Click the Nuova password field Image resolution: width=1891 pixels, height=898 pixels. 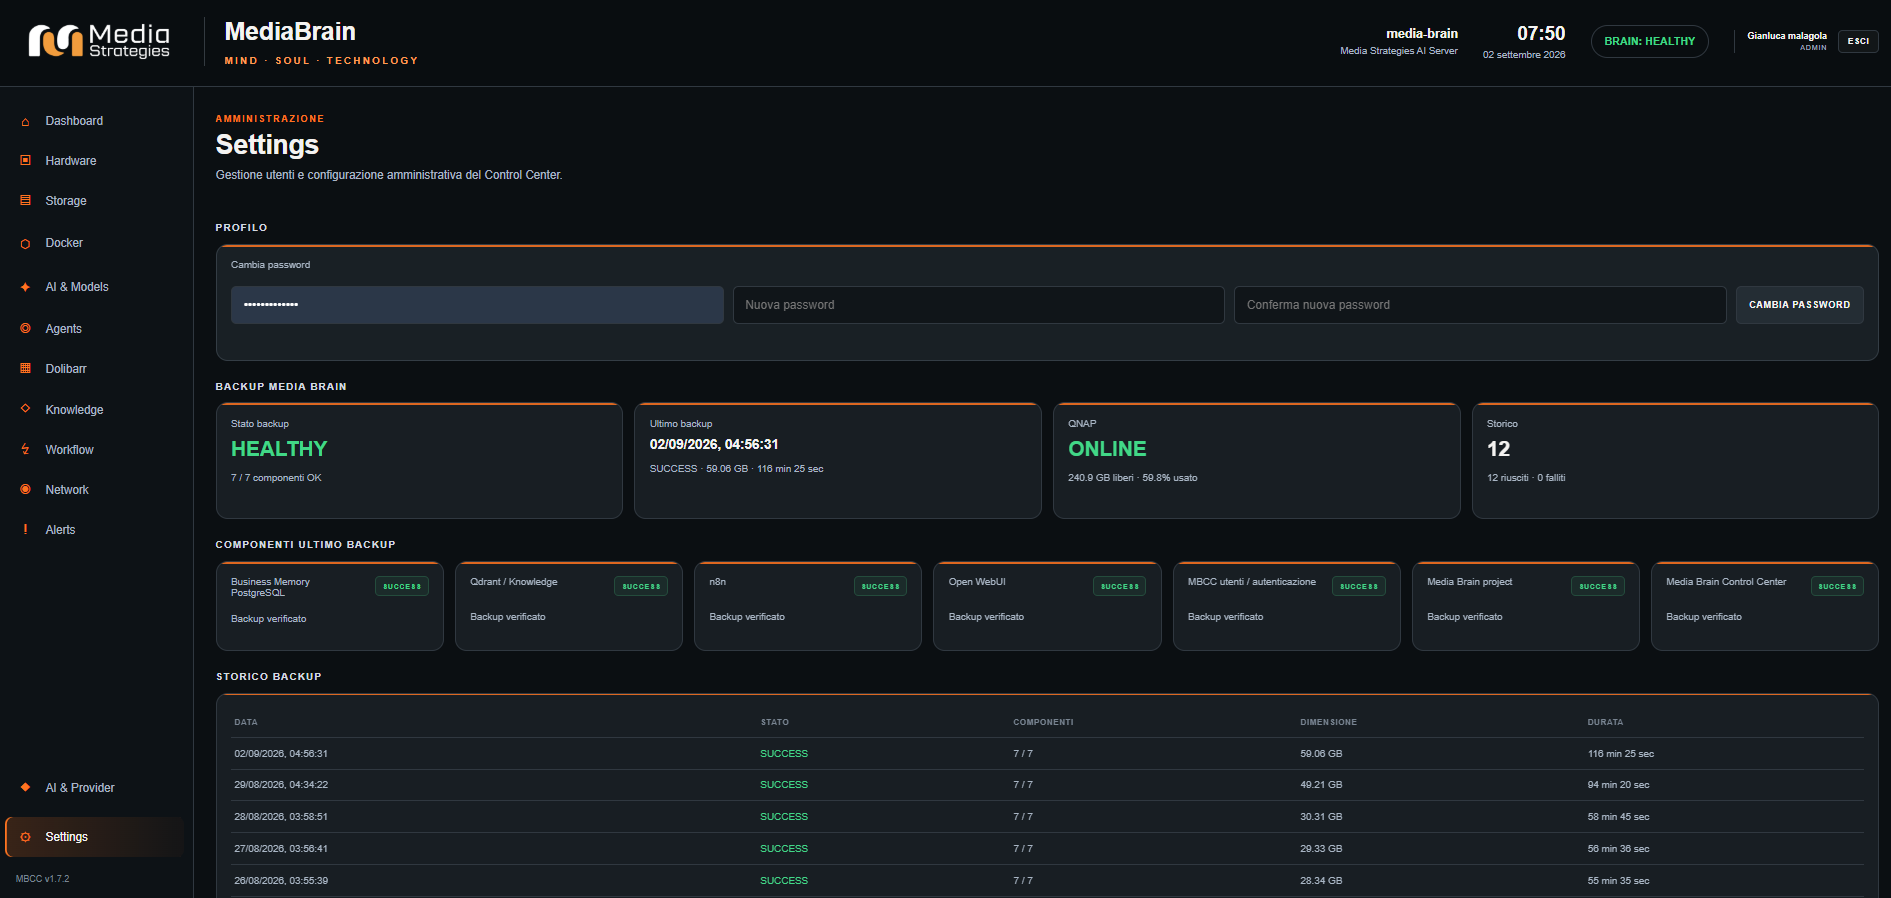click(978, 305)
